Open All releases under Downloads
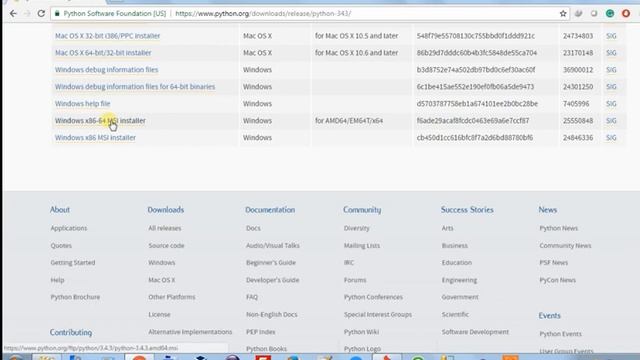The width and height of the screenshot is (640, 360). click(x=165, y=228)
